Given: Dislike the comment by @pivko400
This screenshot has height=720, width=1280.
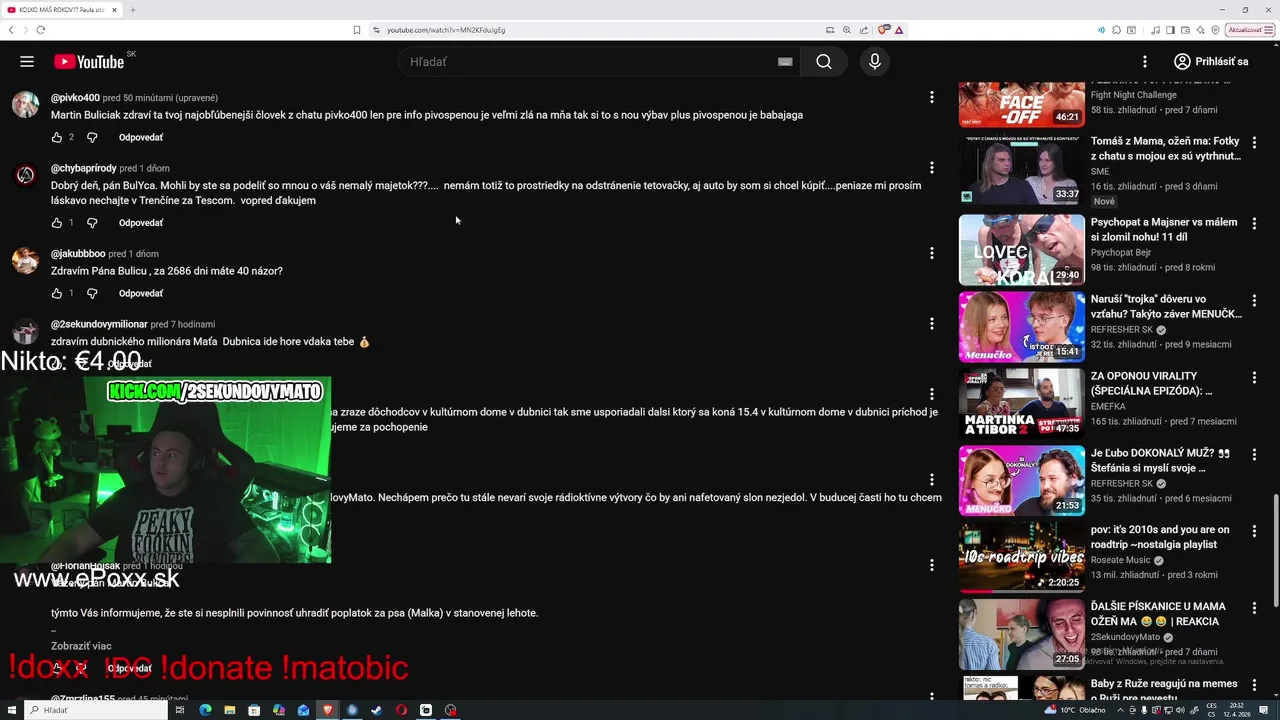Looking at the screenshot, I should 92,137.
